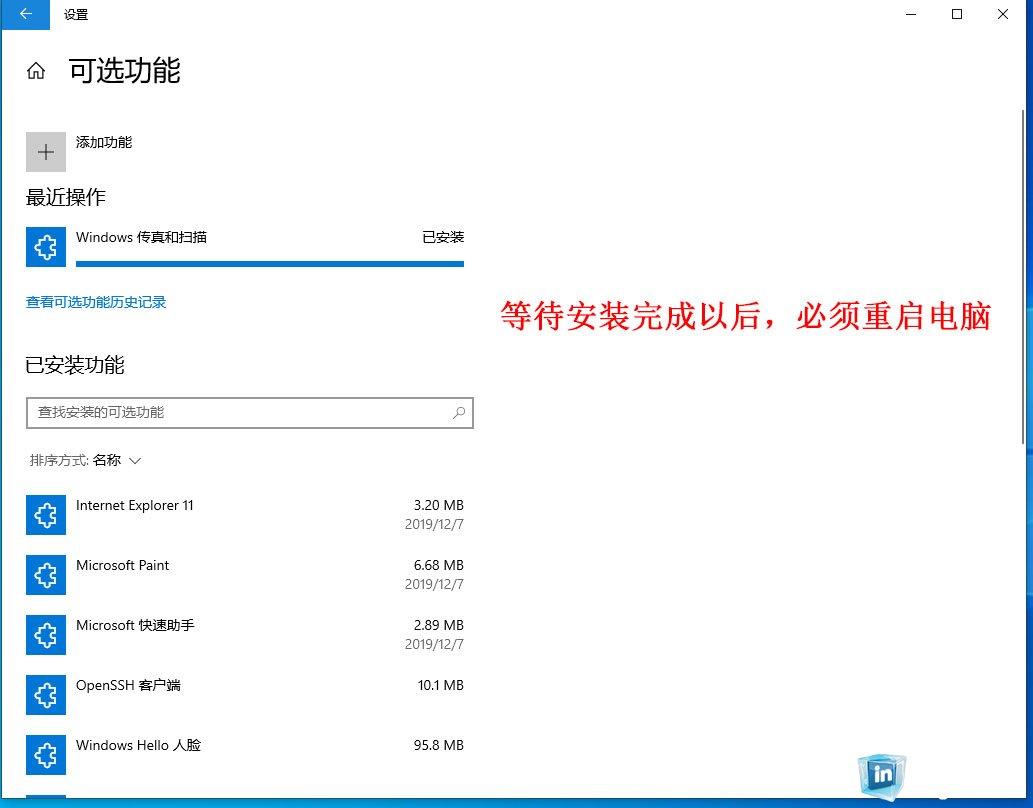Go back with the arrow button
The height and width of the screenshot is (808, 1033).
point(25,14)
